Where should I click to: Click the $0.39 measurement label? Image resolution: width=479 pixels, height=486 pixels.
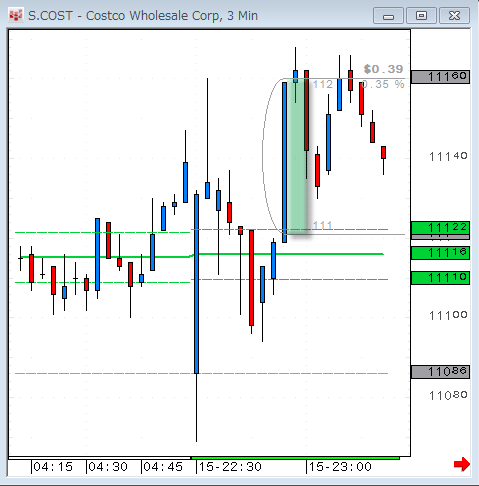(383, 69)
